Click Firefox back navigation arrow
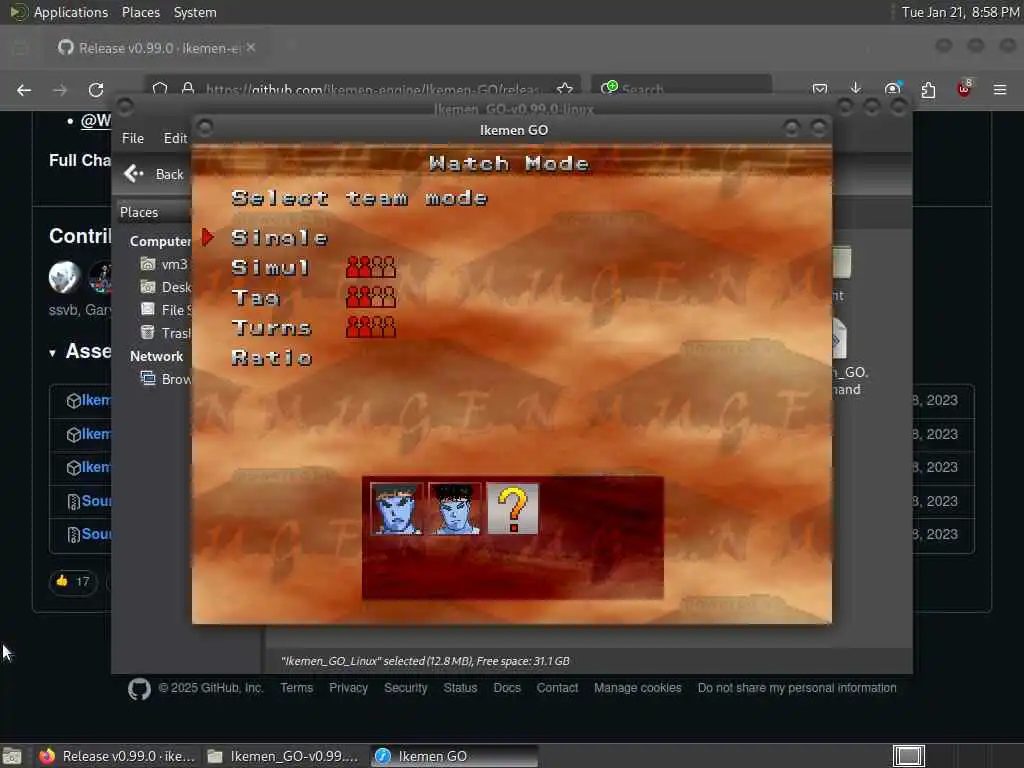This screenshot has width=1024, height=768. point(24,90)
